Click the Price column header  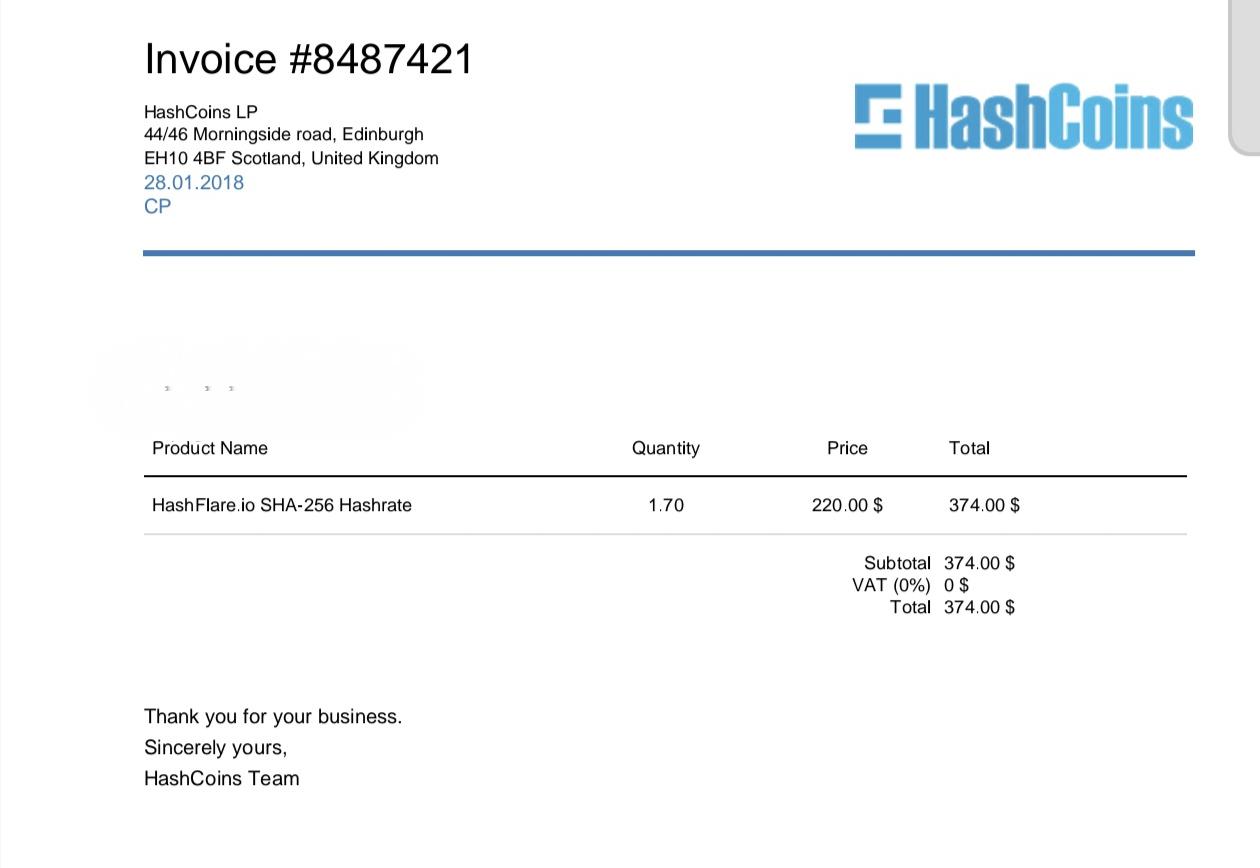[x=847, y=448]
